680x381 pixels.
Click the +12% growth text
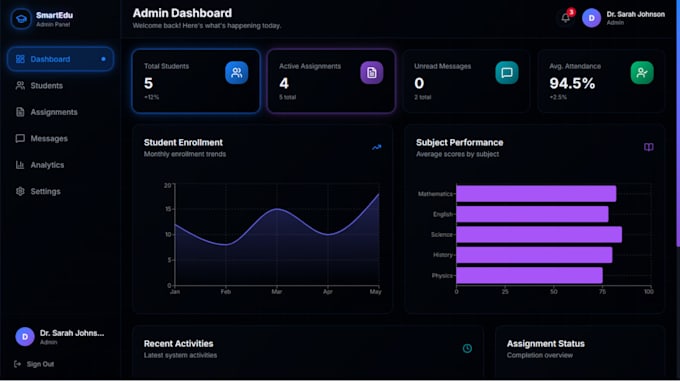pos(151,97)
